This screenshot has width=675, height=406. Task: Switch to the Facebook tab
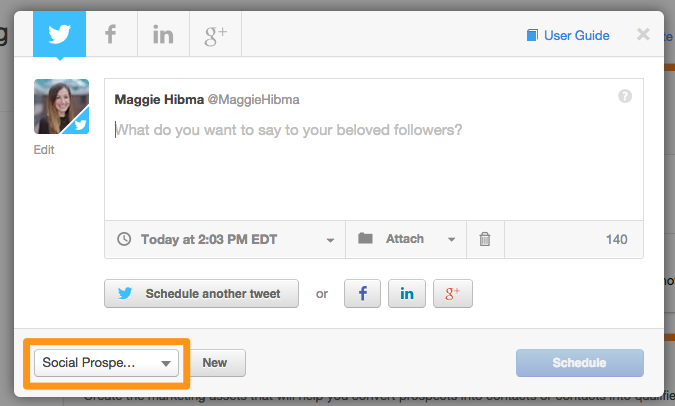111,34
